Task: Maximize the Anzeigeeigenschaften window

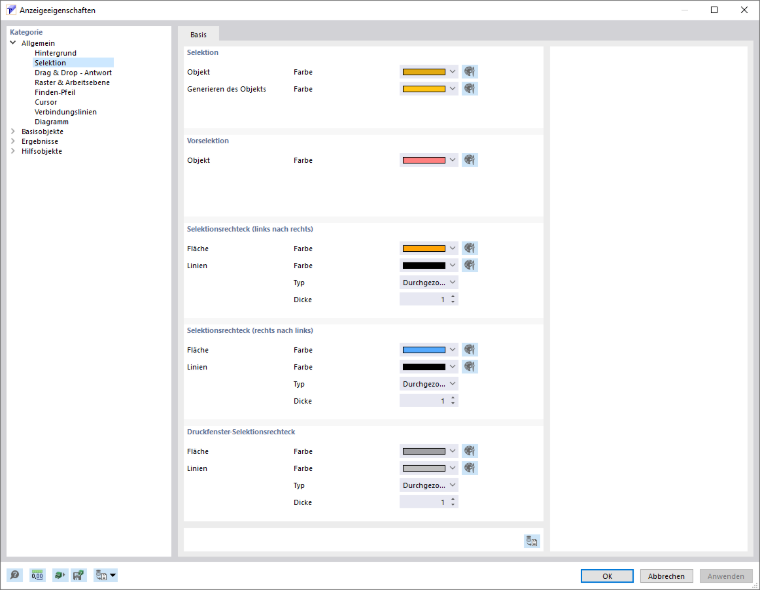Action: pos(714,10)
